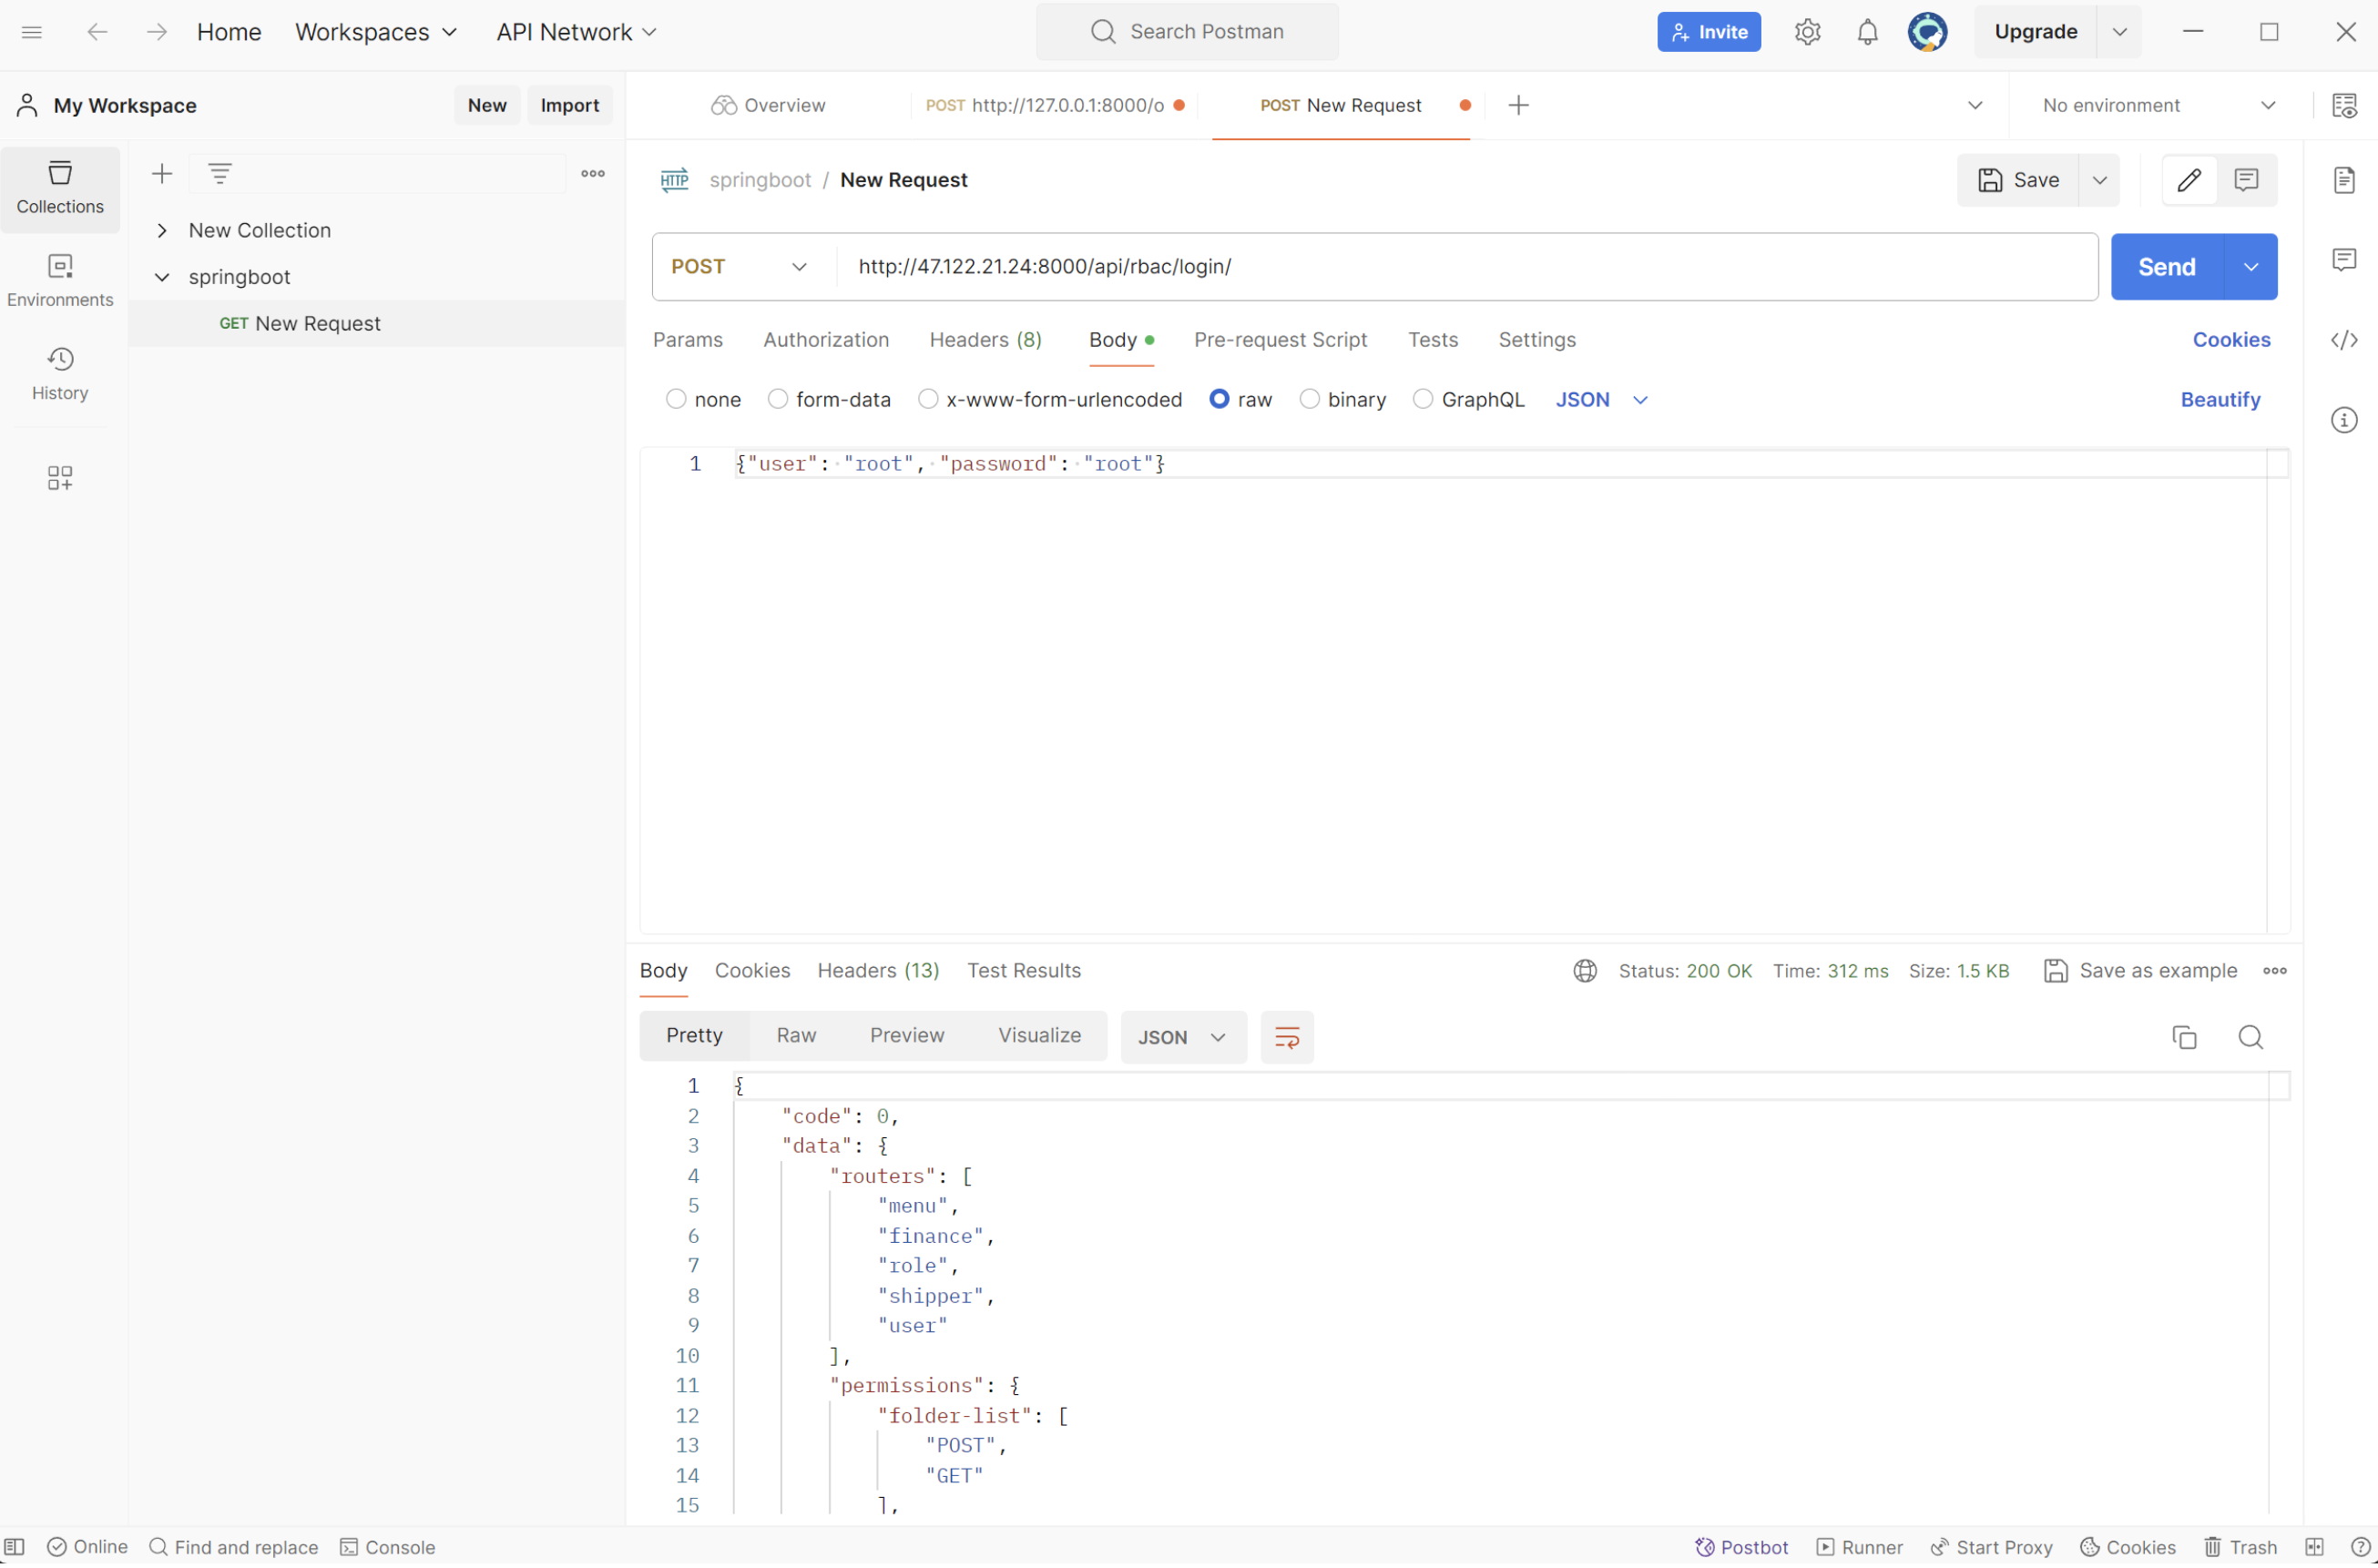Open Postbot from the status bar
Screen dimensions: 2378x1568
pyautogui.click(x=1741, y=1548)
